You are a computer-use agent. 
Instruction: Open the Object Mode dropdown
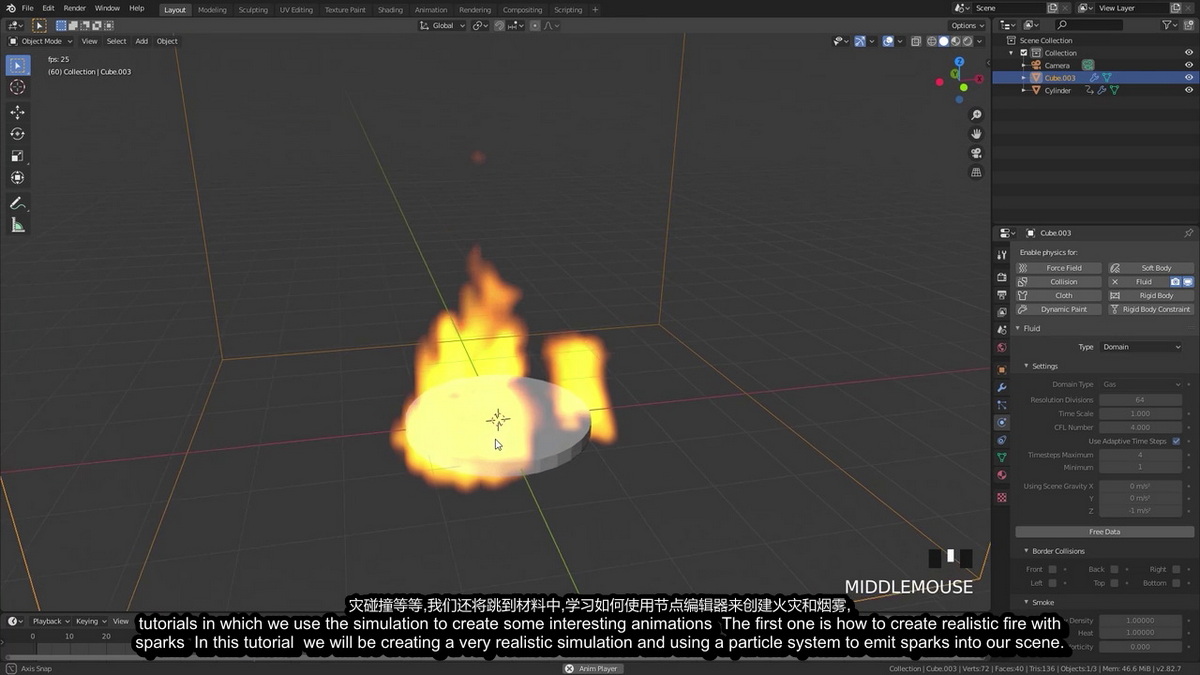click(39, 41)
